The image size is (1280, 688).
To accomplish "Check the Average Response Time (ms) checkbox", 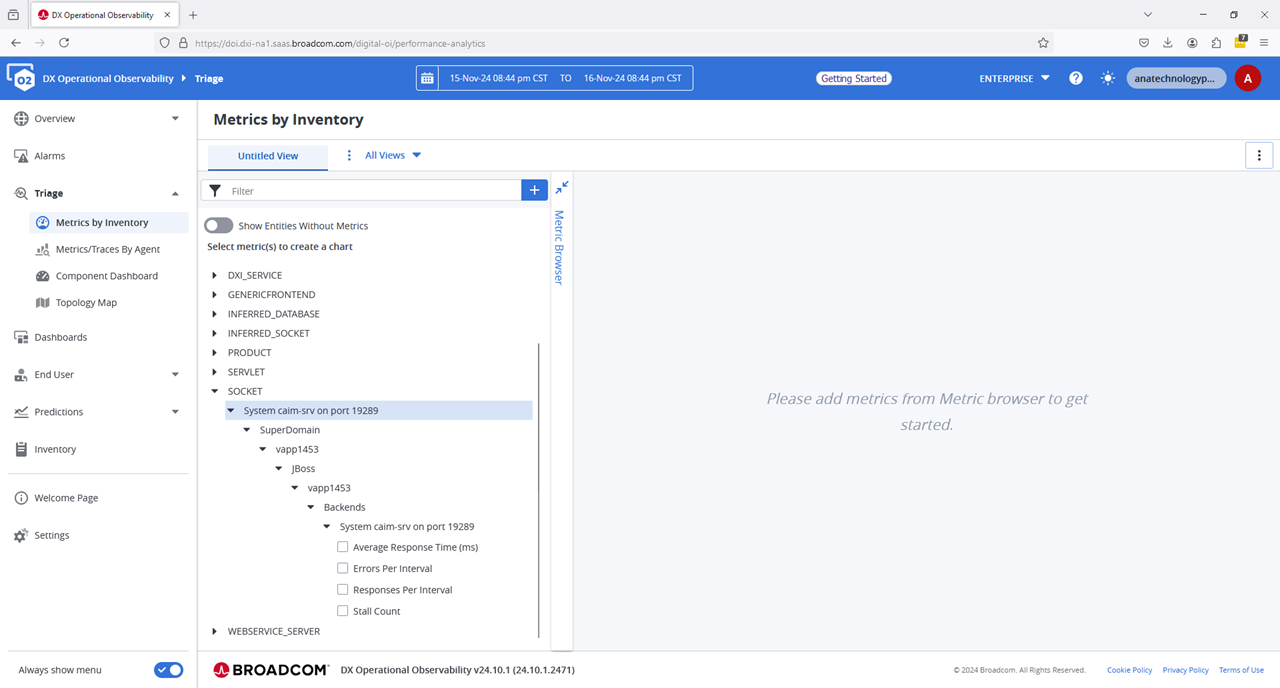I will (343, 547).
